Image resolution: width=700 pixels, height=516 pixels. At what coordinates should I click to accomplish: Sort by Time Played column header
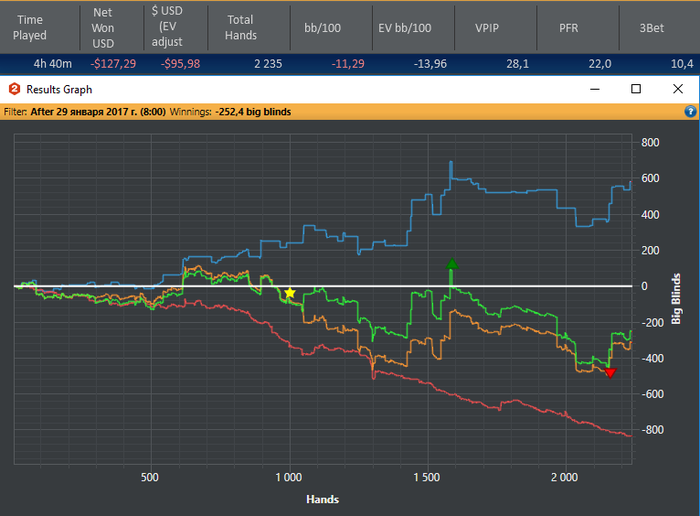pos(40,28)
